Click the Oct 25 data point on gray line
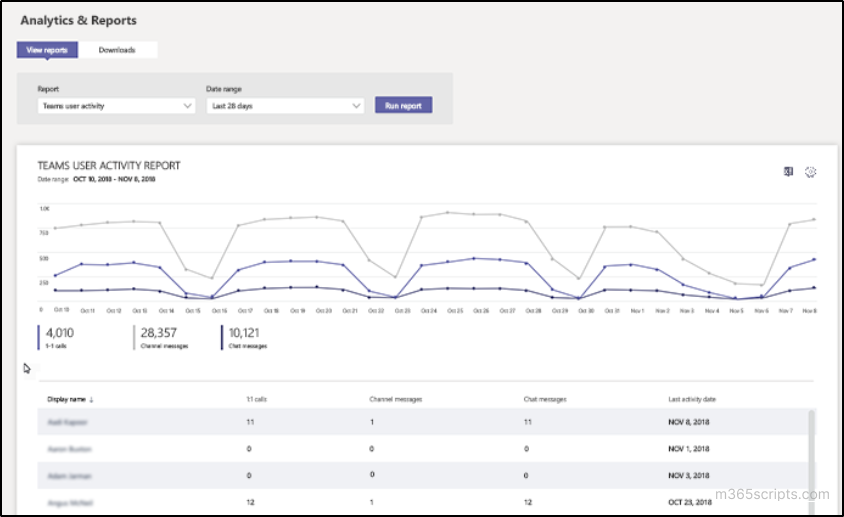Image resolution: width=844 pixels, height=517 pixels. coord(447,212)
